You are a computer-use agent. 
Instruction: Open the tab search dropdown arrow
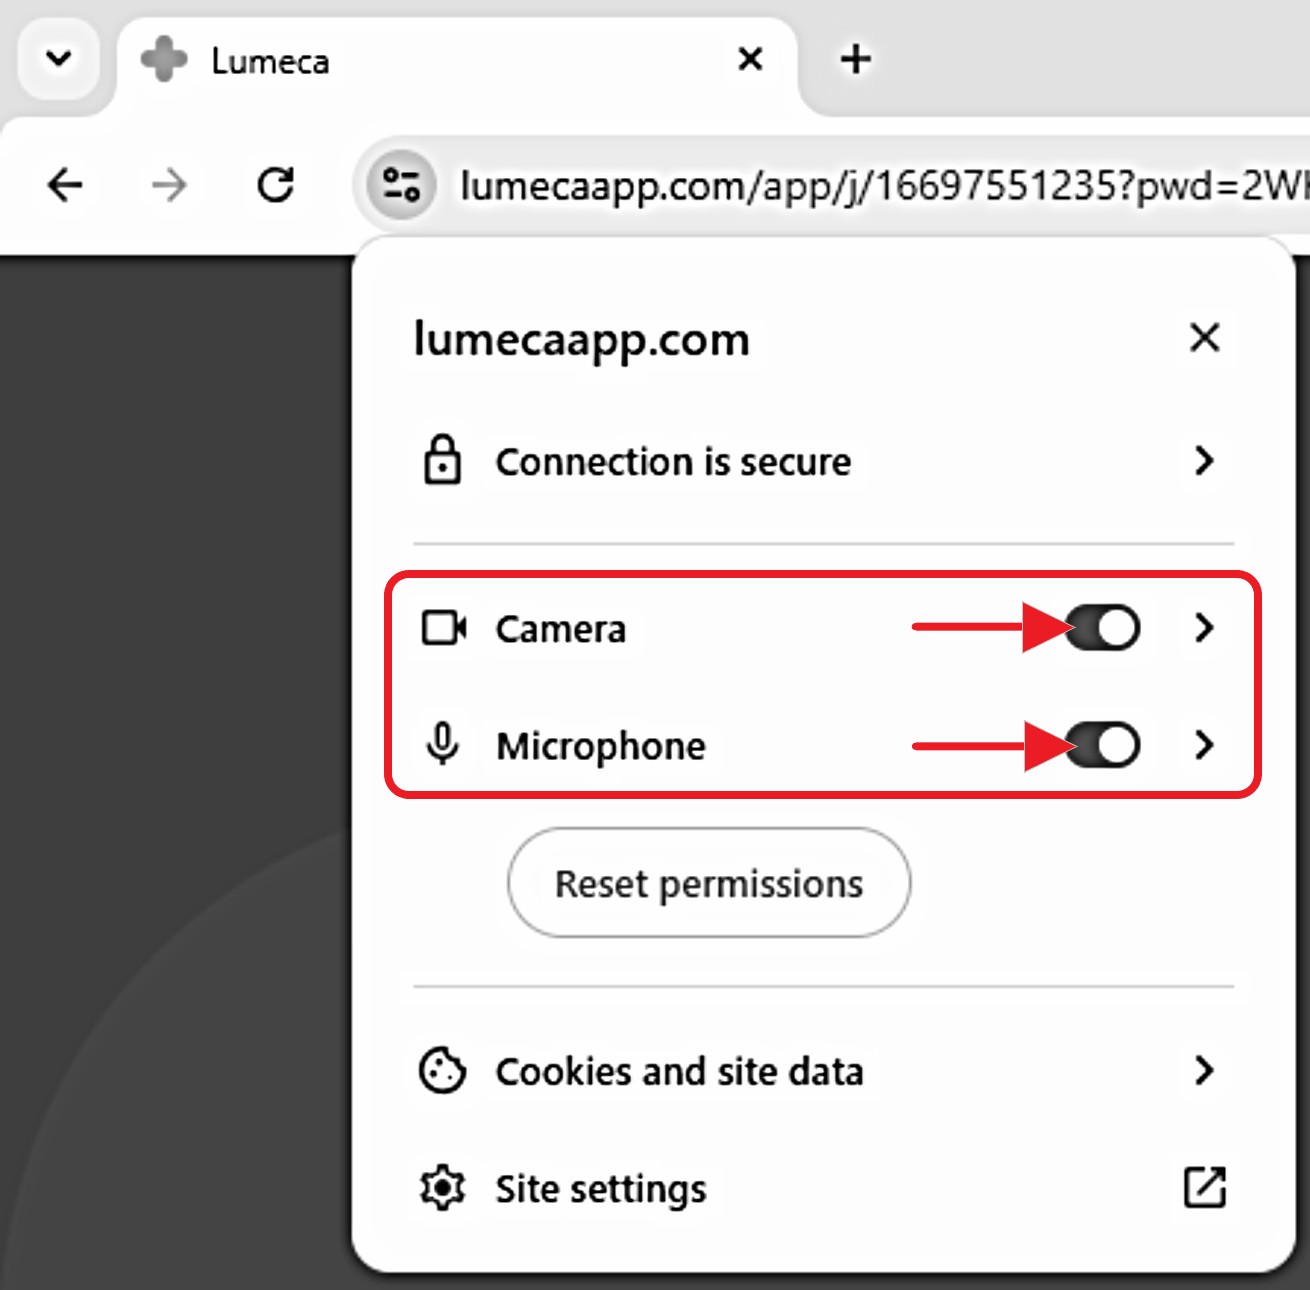coord(59,59)
